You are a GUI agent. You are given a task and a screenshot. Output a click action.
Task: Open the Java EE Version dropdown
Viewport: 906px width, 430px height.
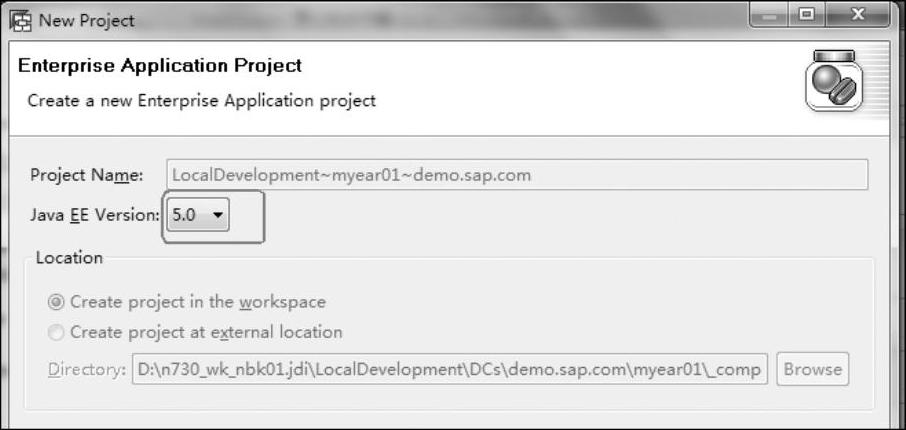(198, 215)
